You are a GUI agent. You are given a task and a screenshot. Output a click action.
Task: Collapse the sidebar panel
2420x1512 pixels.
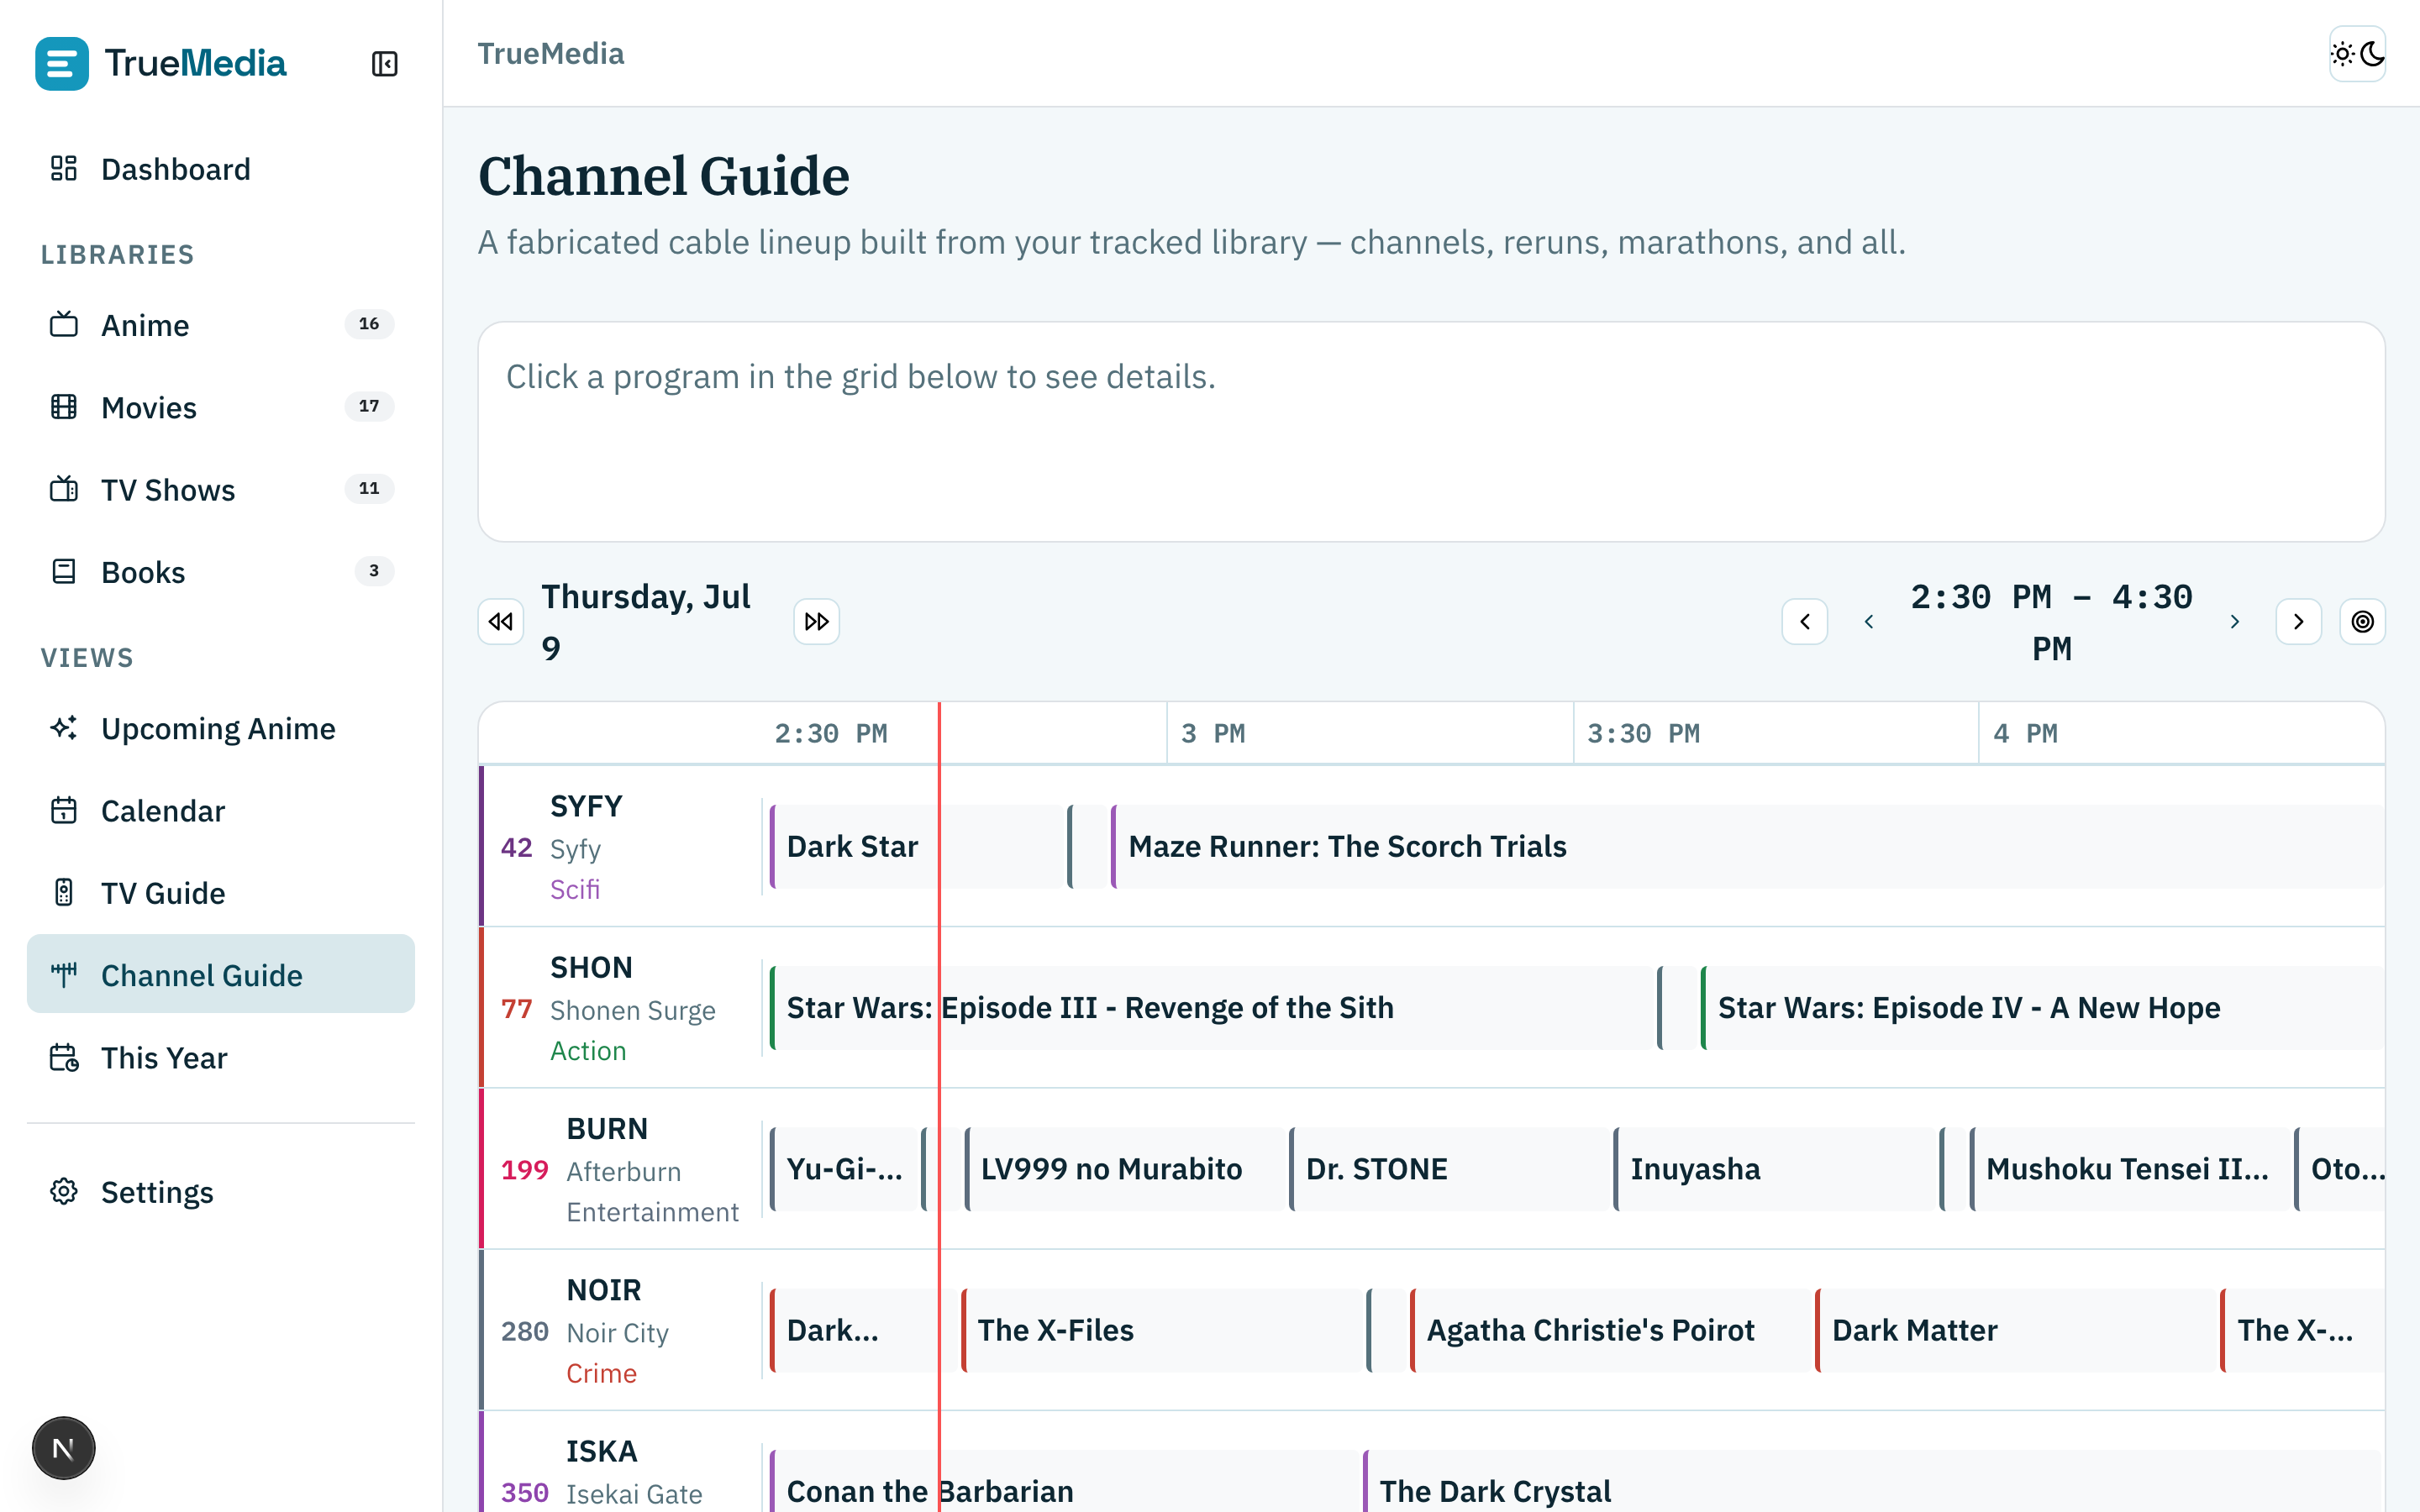pos(384,64)
